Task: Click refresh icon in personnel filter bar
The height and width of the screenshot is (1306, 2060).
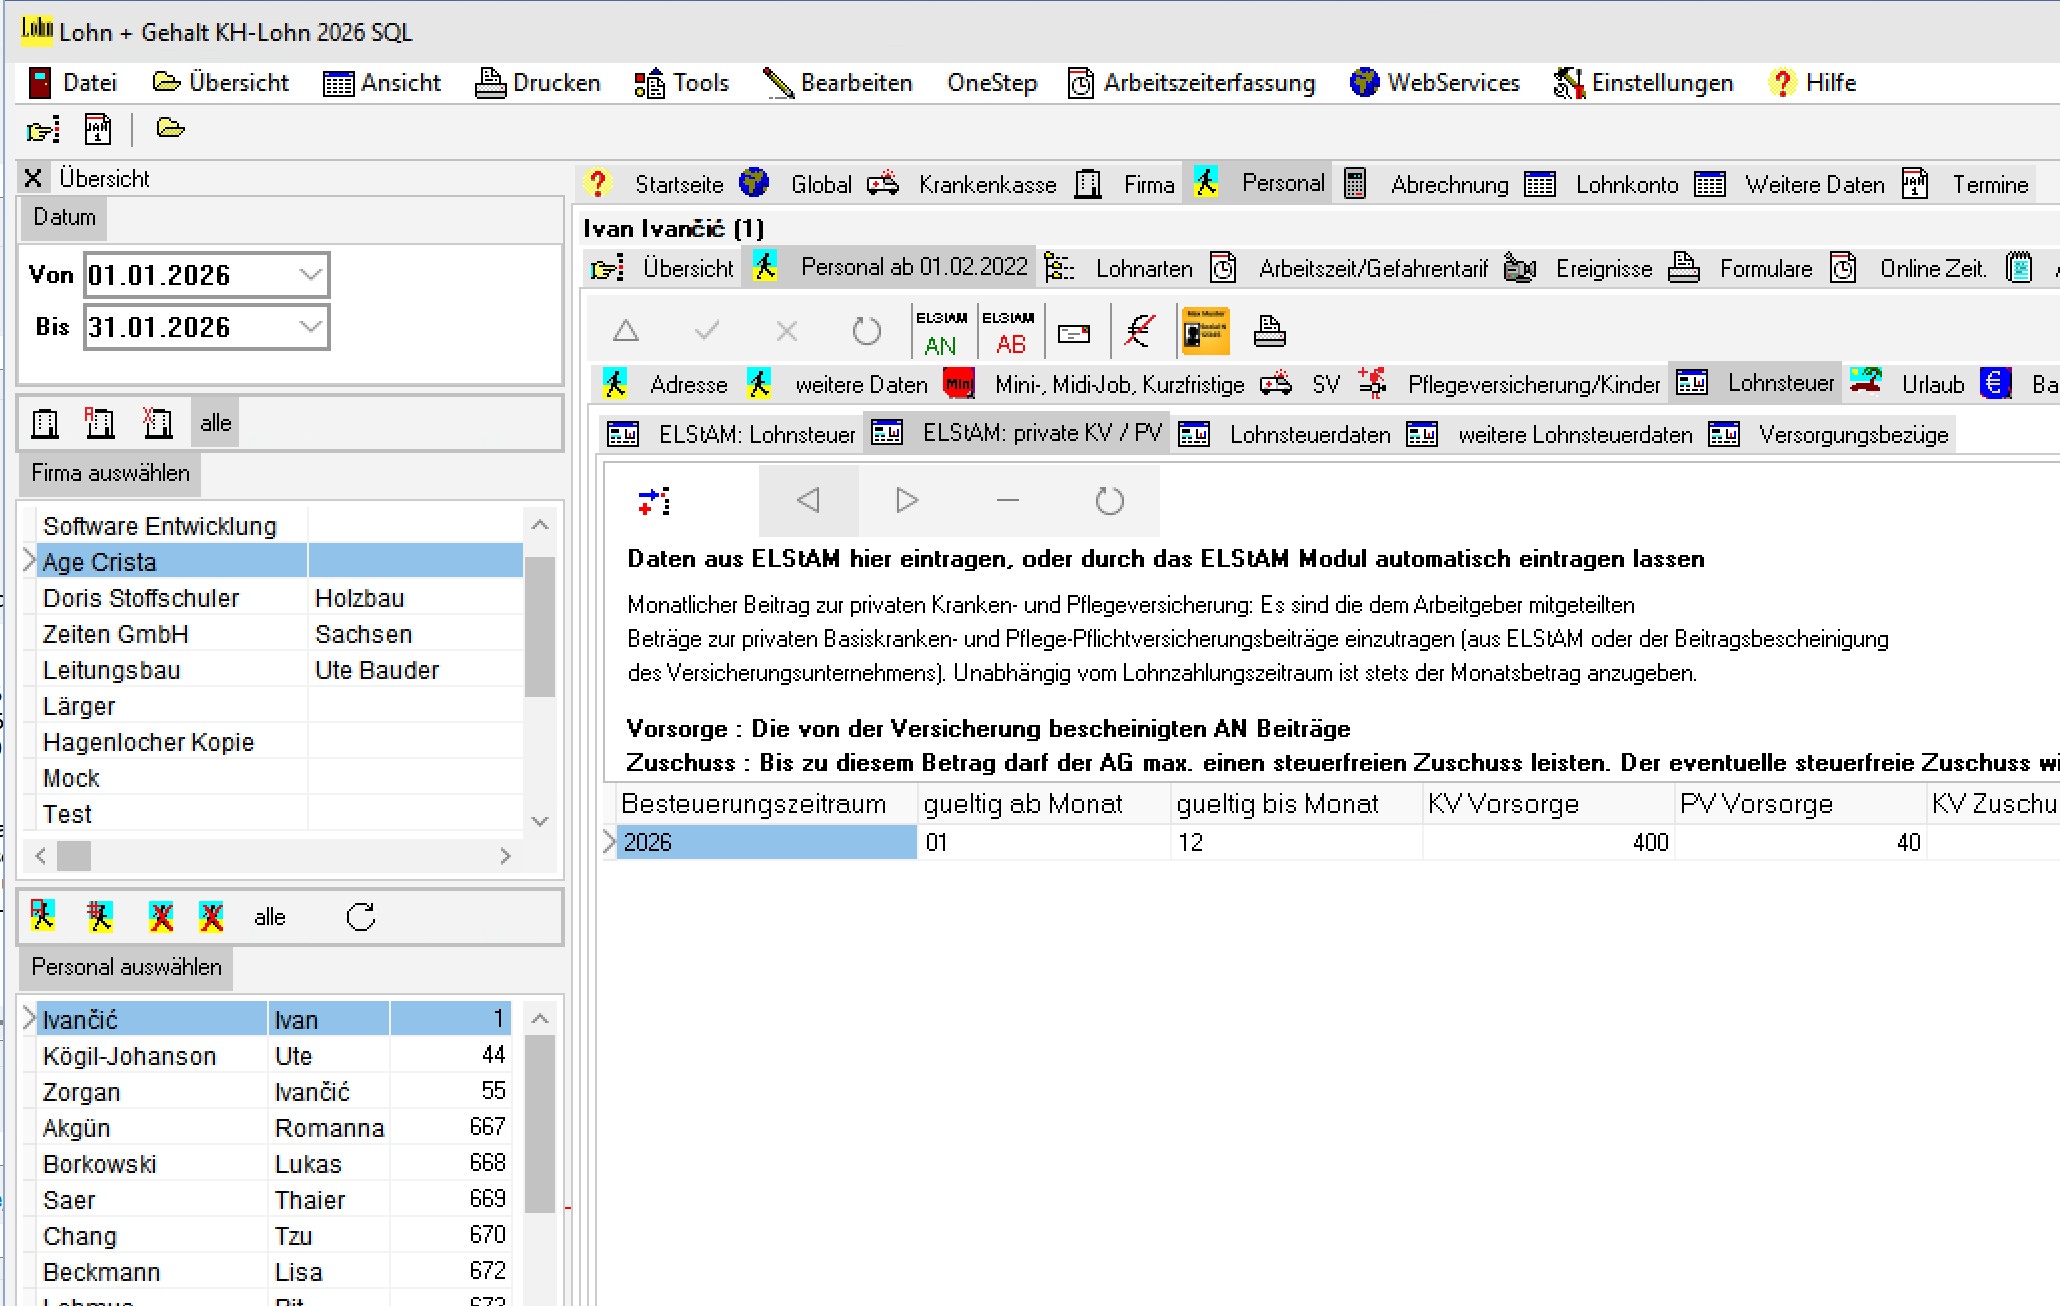Action: click(361, 917)
